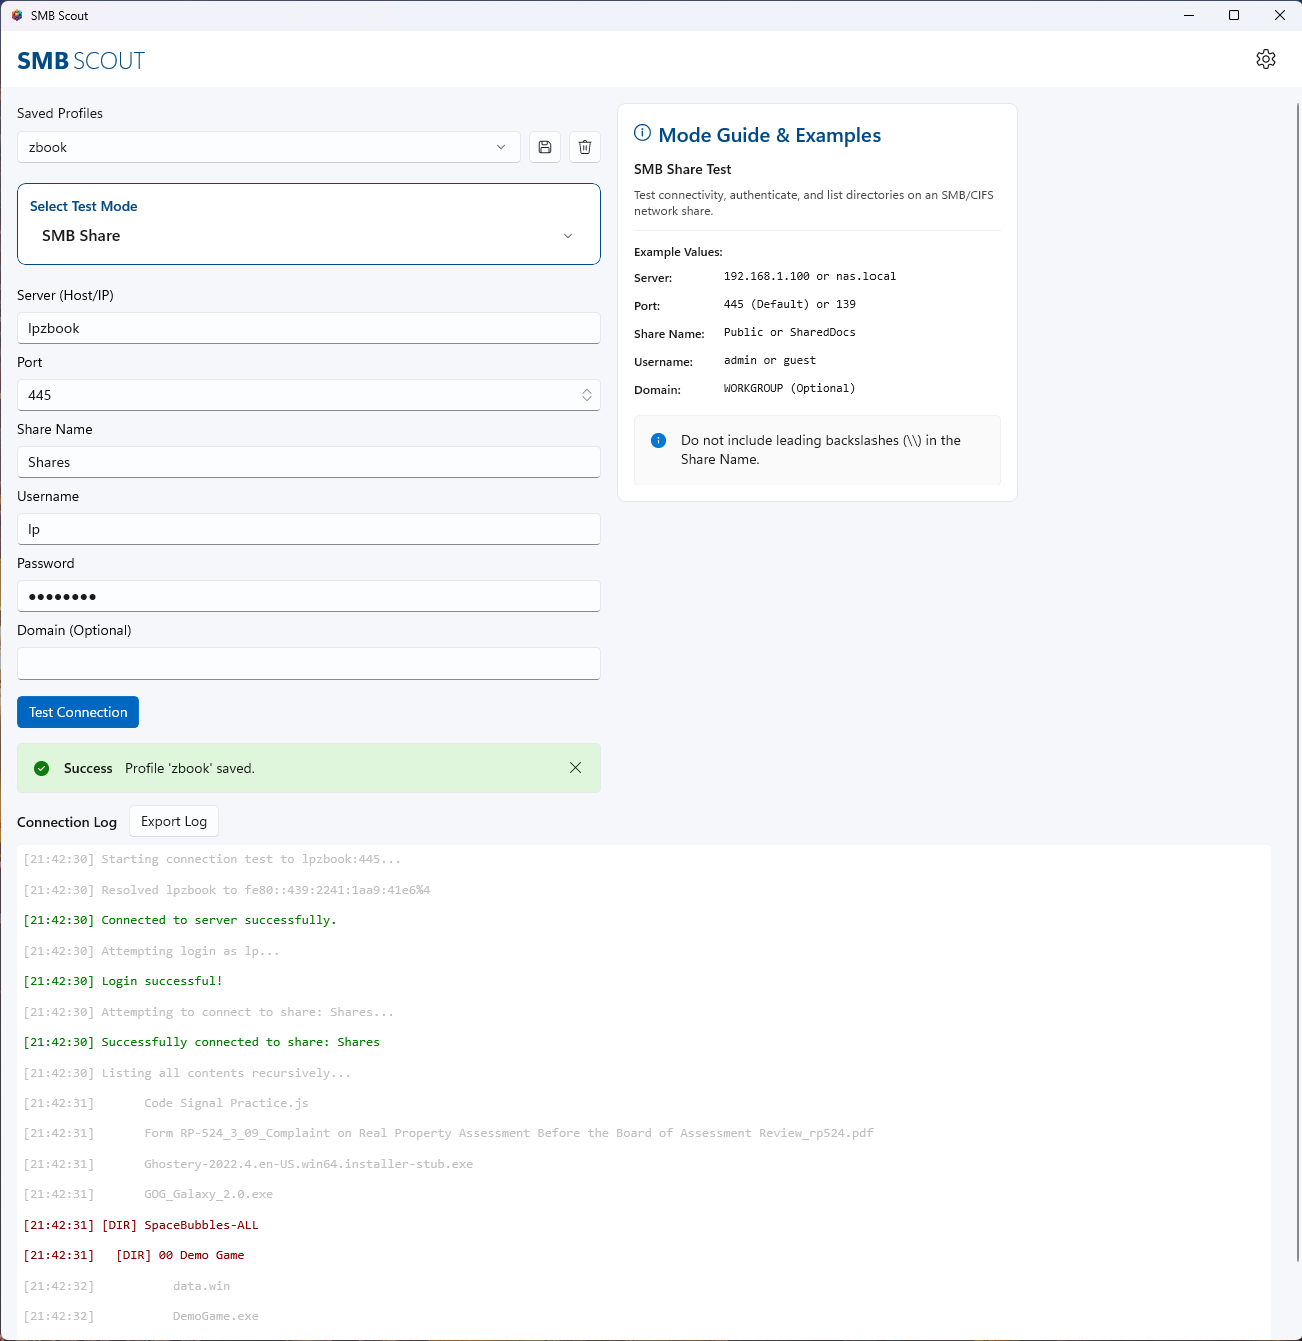Viewport: 1302px width, 1341px height.
Task: Click the Username input field
Action: point(309,529)
